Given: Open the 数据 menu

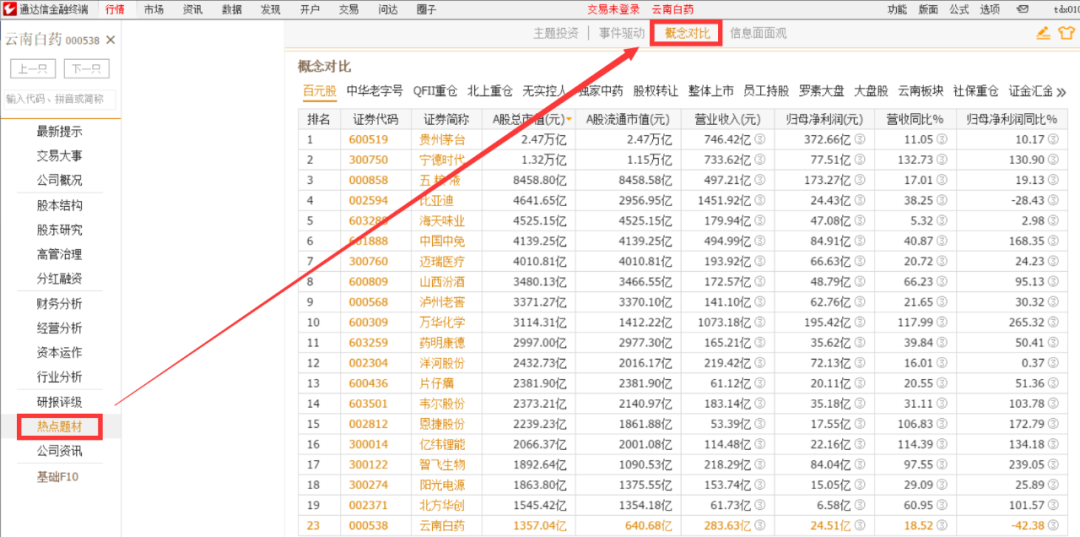Looking at the screenshot, I should tap(231, 10).
